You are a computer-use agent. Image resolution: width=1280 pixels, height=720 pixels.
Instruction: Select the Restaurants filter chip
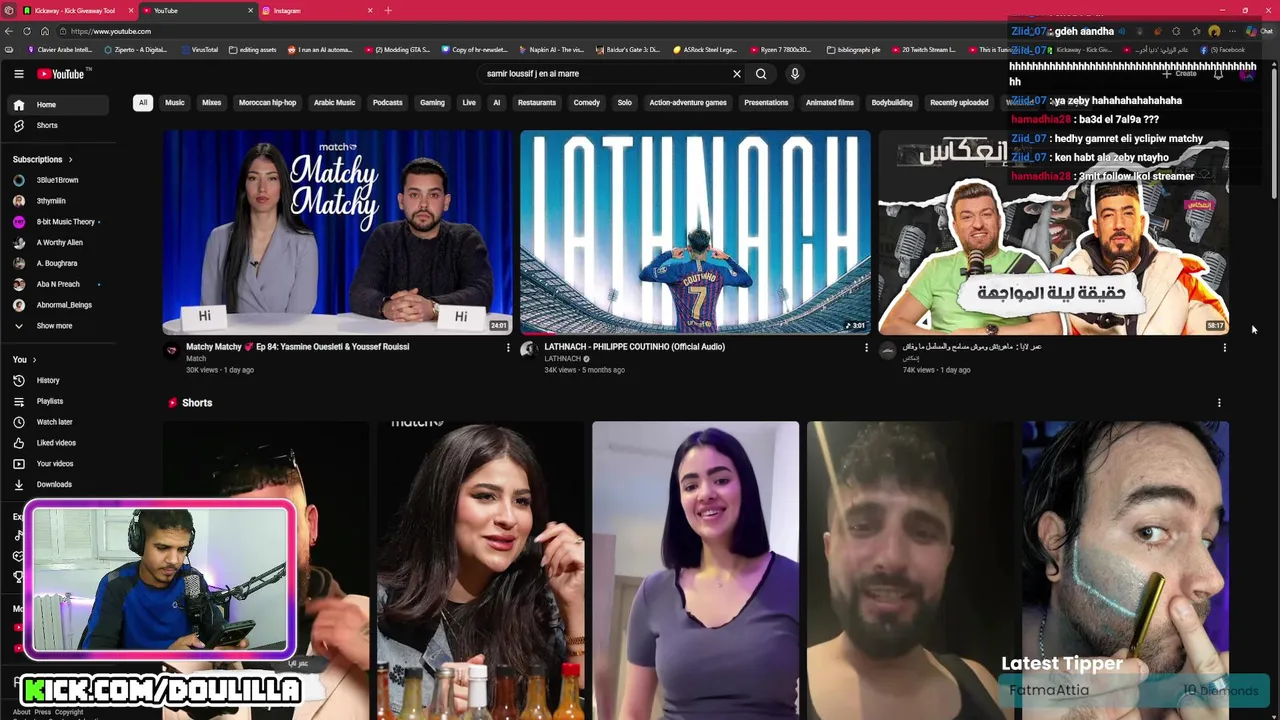pyautogui.click(x=537, y=102)
